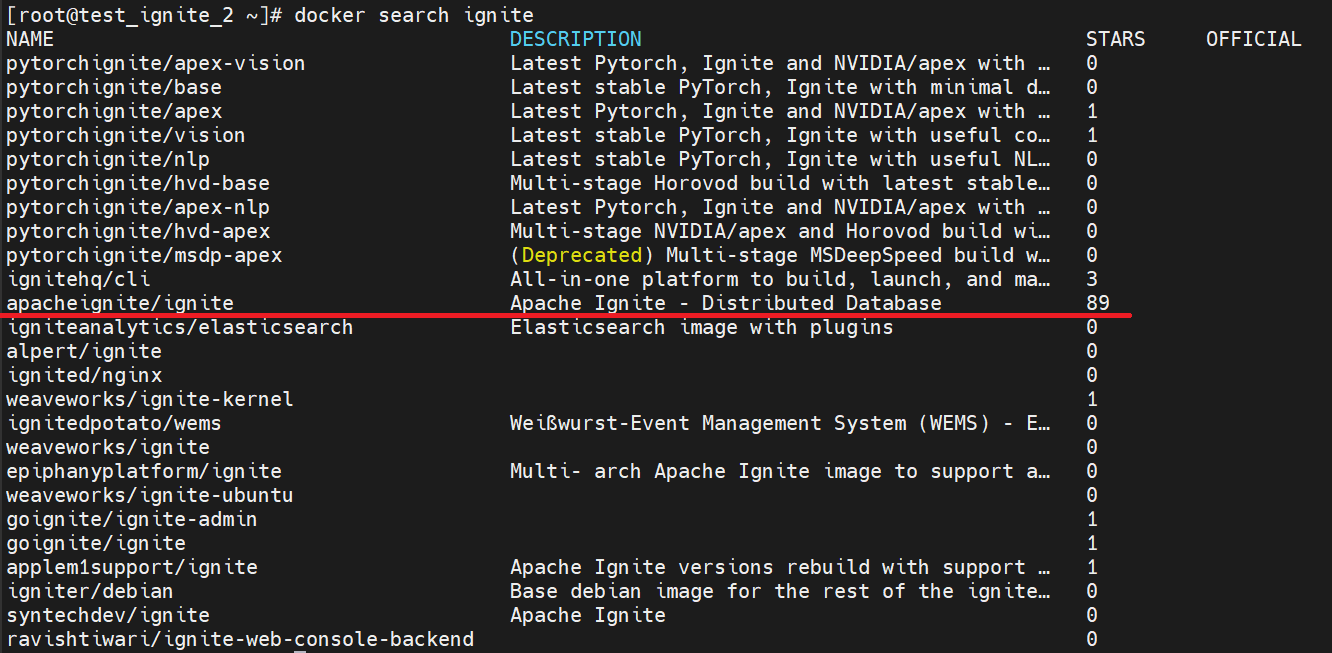Click igniteanalytics/elasticsearch image name
Screen dimensions: 1332x653
(180, 327)
